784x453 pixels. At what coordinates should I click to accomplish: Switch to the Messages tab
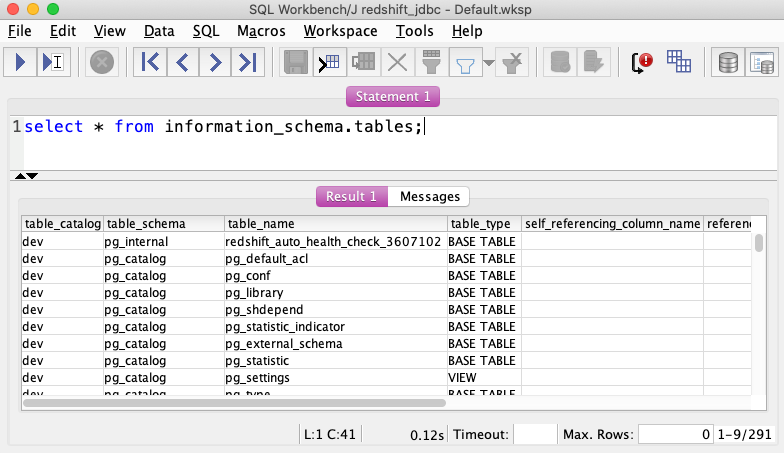pyautogui.click(x=430, y=196)
